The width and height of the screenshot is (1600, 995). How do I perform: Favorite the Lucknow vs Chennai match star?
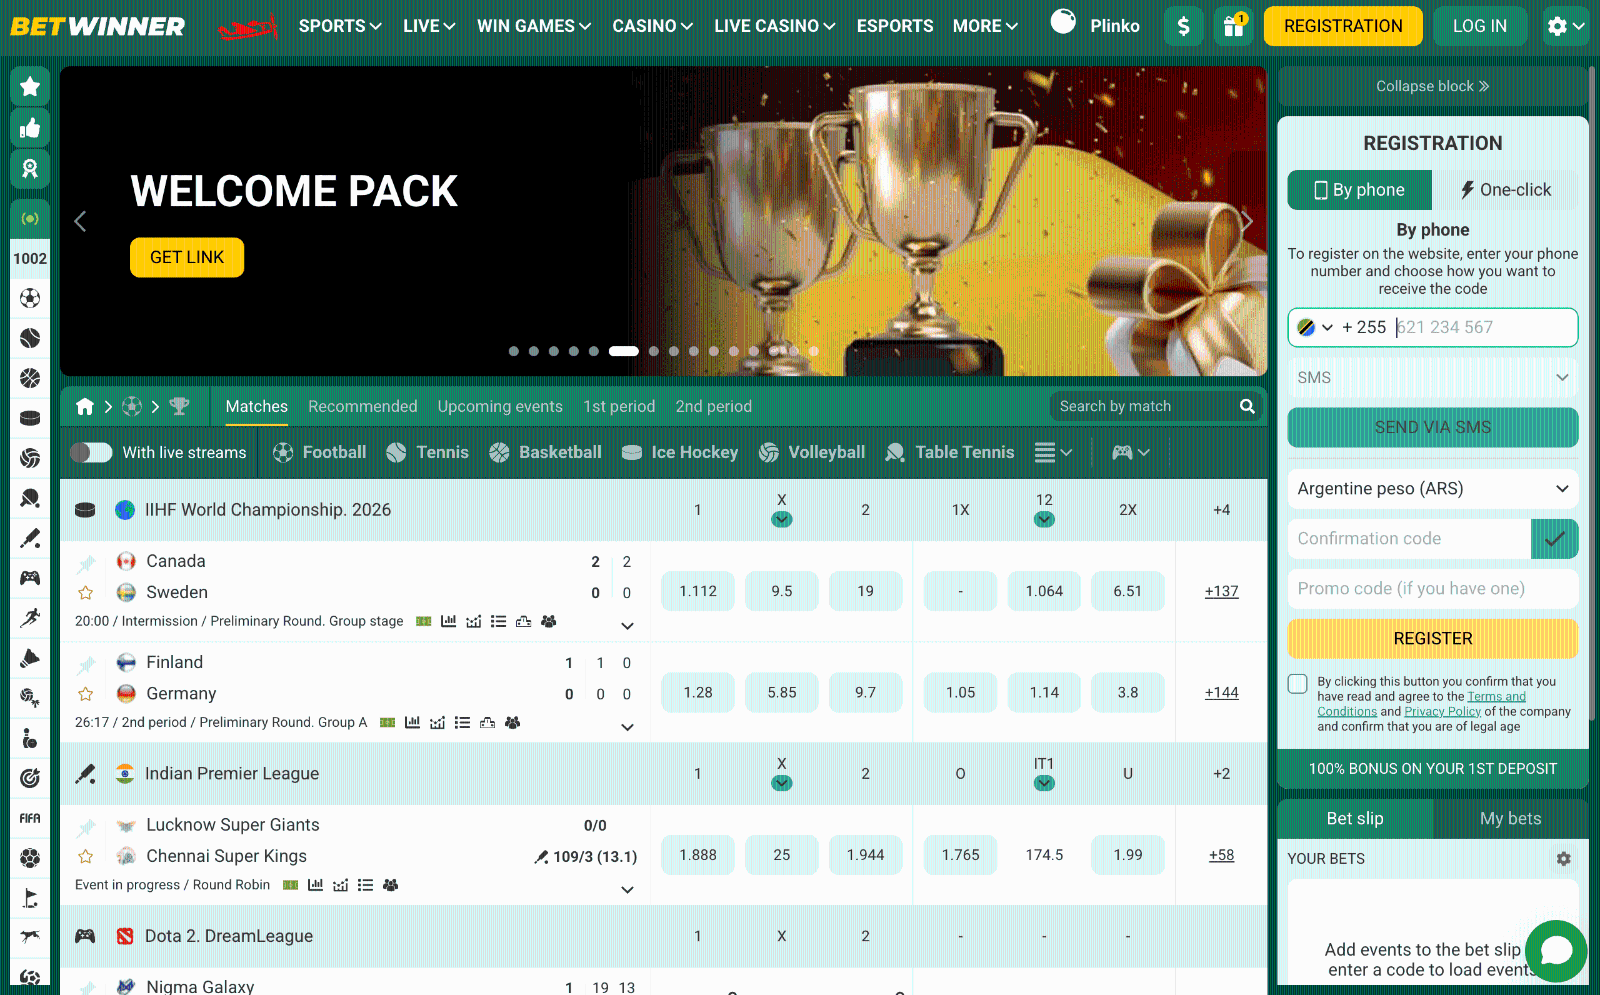click(x=86, y=857)
